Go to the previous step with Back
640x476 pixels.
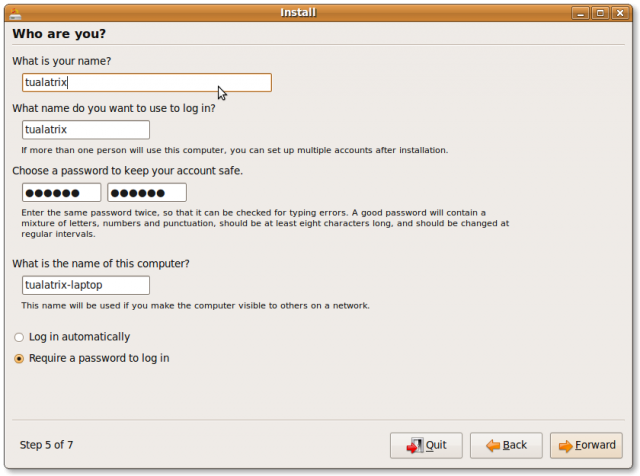point(505,445)
